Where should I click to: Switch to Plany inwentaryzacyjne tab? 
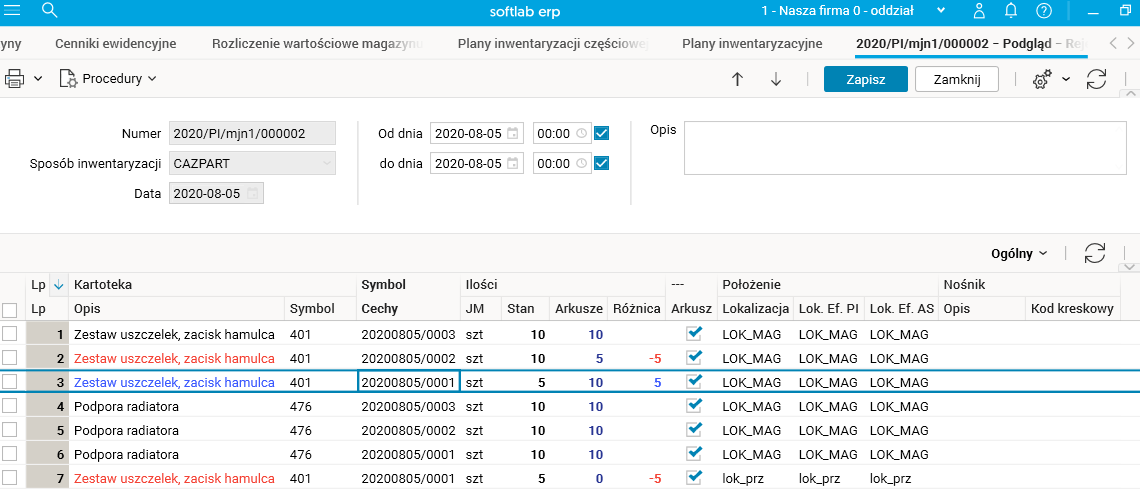[752, 44]
